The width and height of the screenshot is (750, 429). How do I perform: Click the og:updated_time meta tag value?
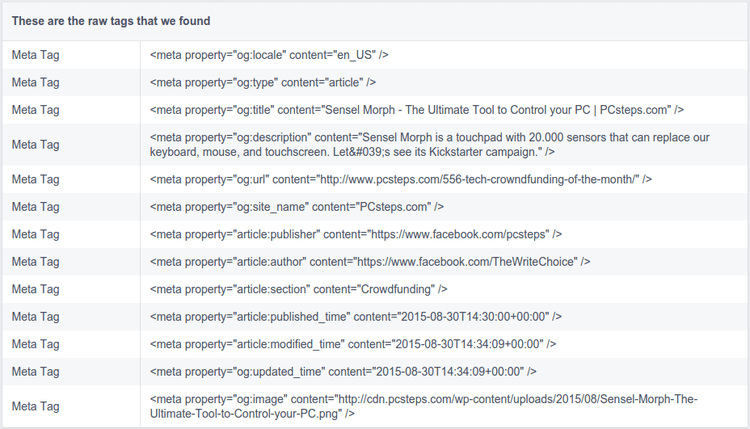(x=343, y=372)
